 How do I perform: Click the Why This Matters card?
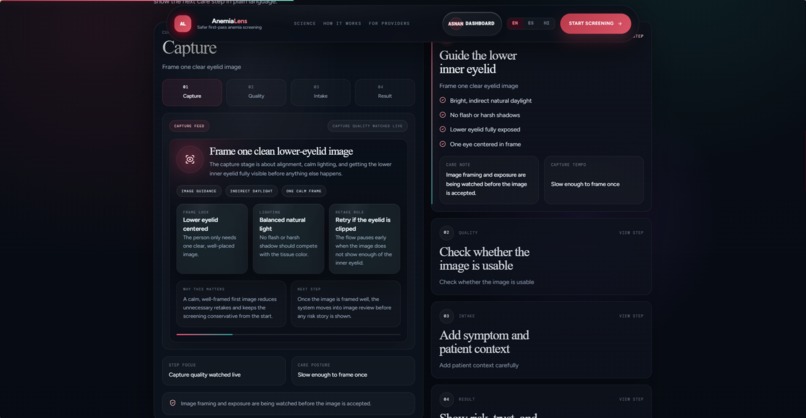click(231, 304)
